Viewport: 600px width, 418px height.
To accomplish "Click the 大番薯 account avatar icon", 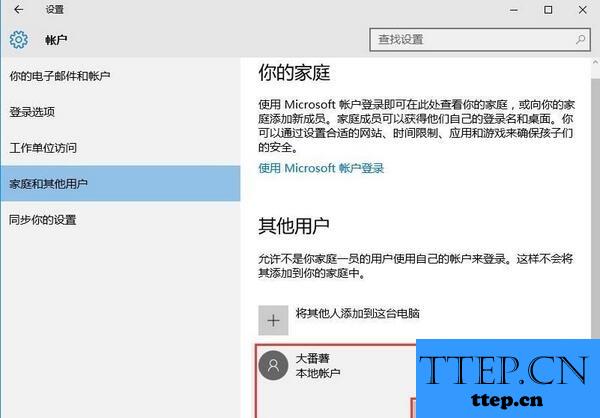I will [273, 365].
